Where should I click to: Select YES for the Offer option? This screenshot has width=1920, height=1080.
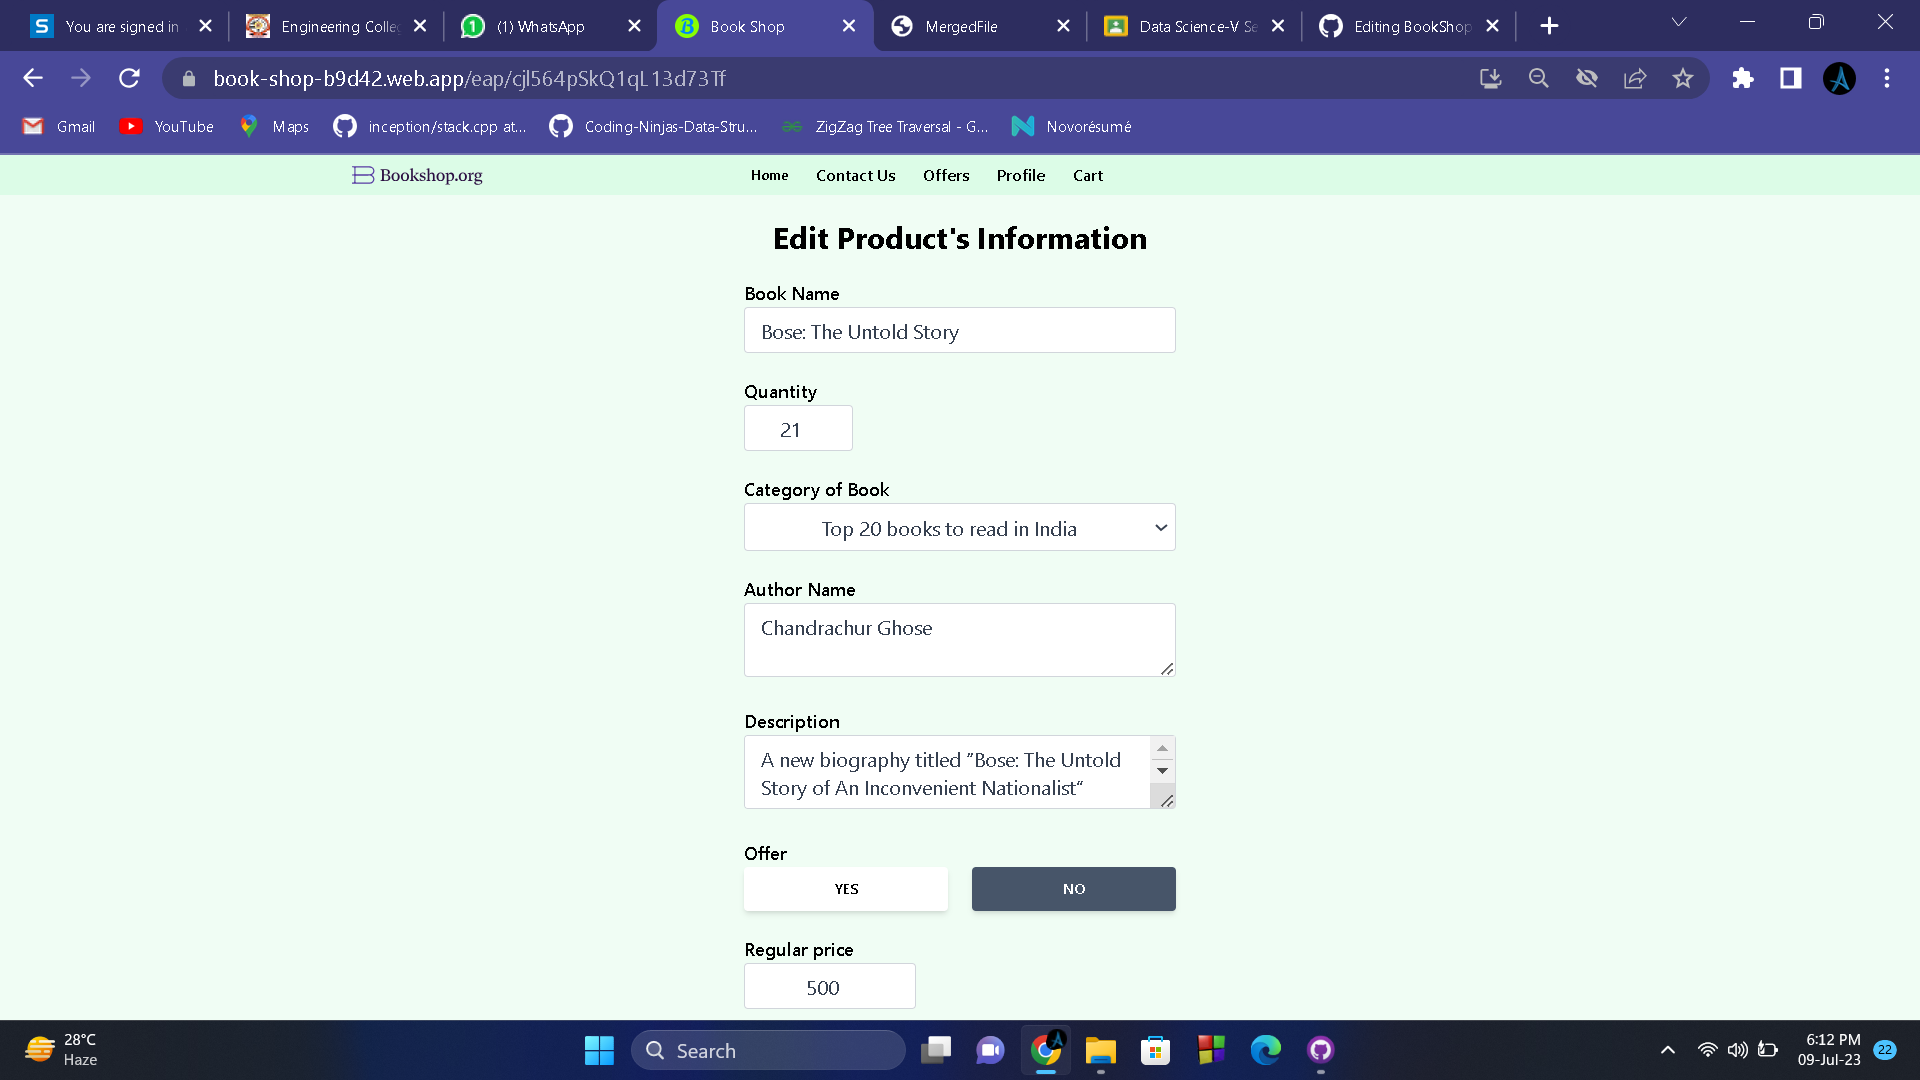[846, 889]
